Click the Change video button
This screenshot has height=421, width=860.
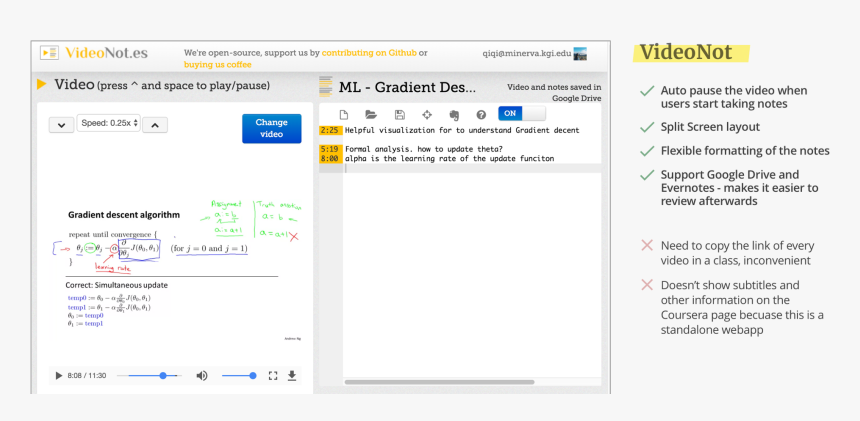click(x=271, y=128)
